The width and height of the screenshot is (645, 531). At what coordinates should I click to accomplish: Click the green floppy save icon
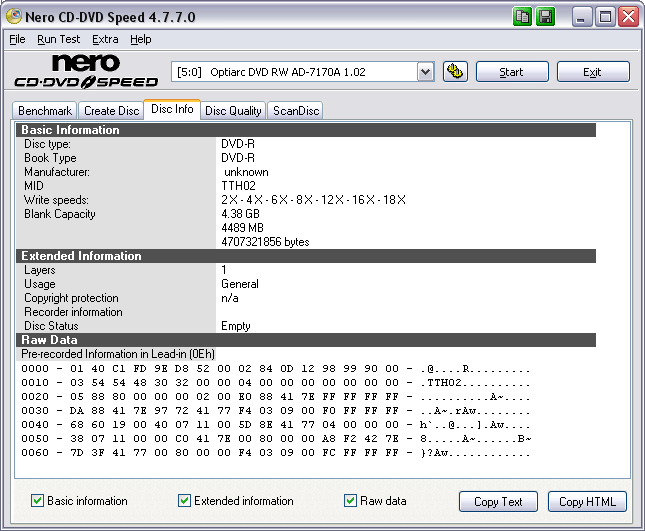click(x=546, y=17)
